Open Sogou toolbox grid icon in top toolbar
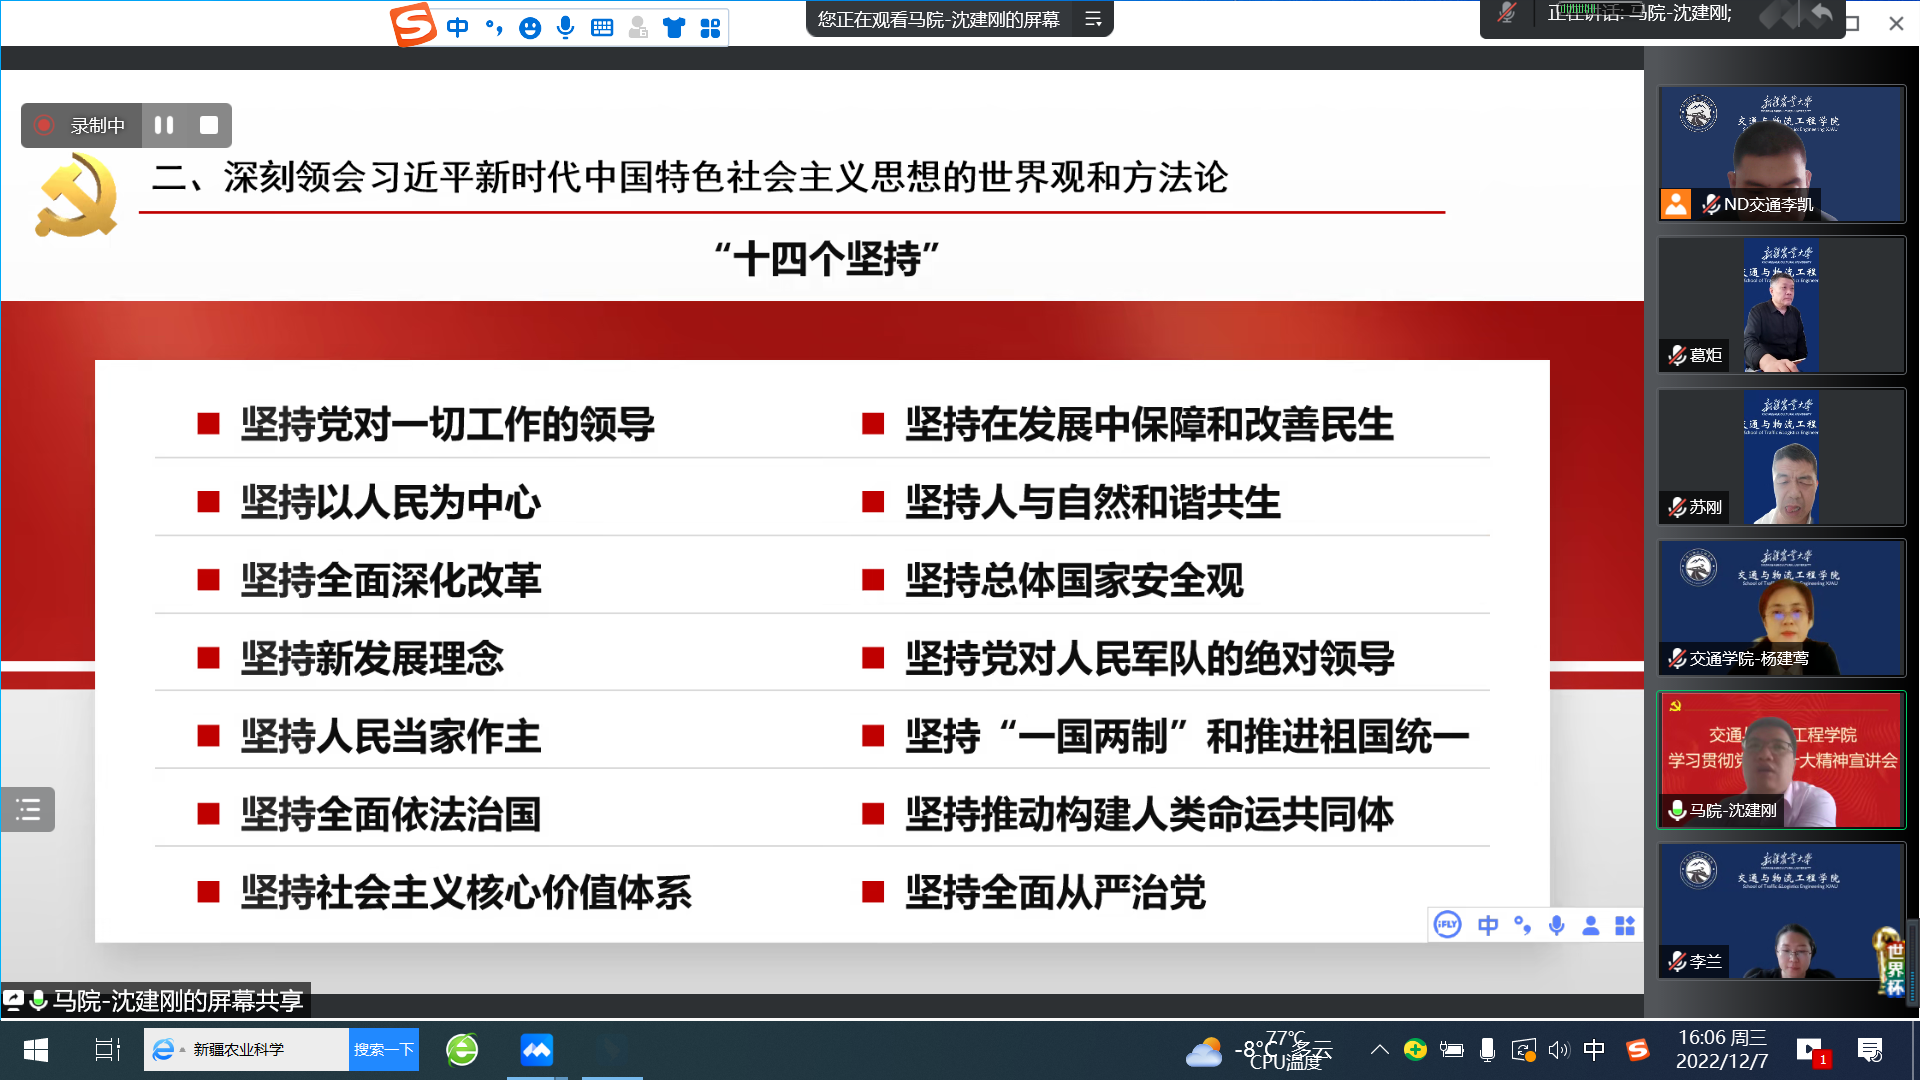The width and height of the screenshot is (1920, 1080). tap(710, 28)
